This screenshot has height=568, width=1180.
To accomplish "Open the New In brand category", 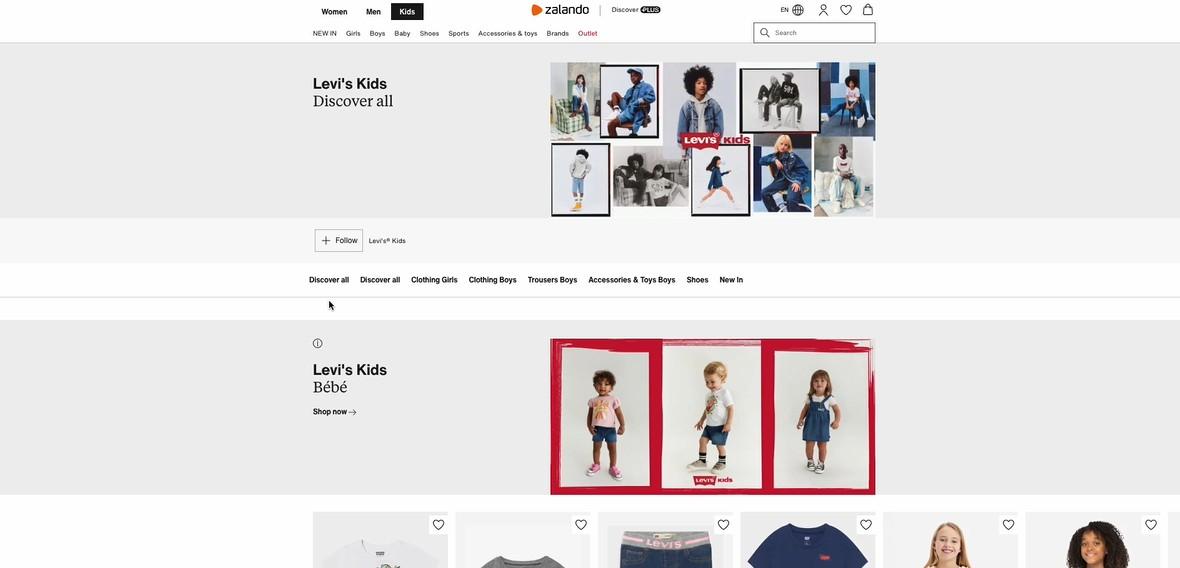I will coord(731,280).
